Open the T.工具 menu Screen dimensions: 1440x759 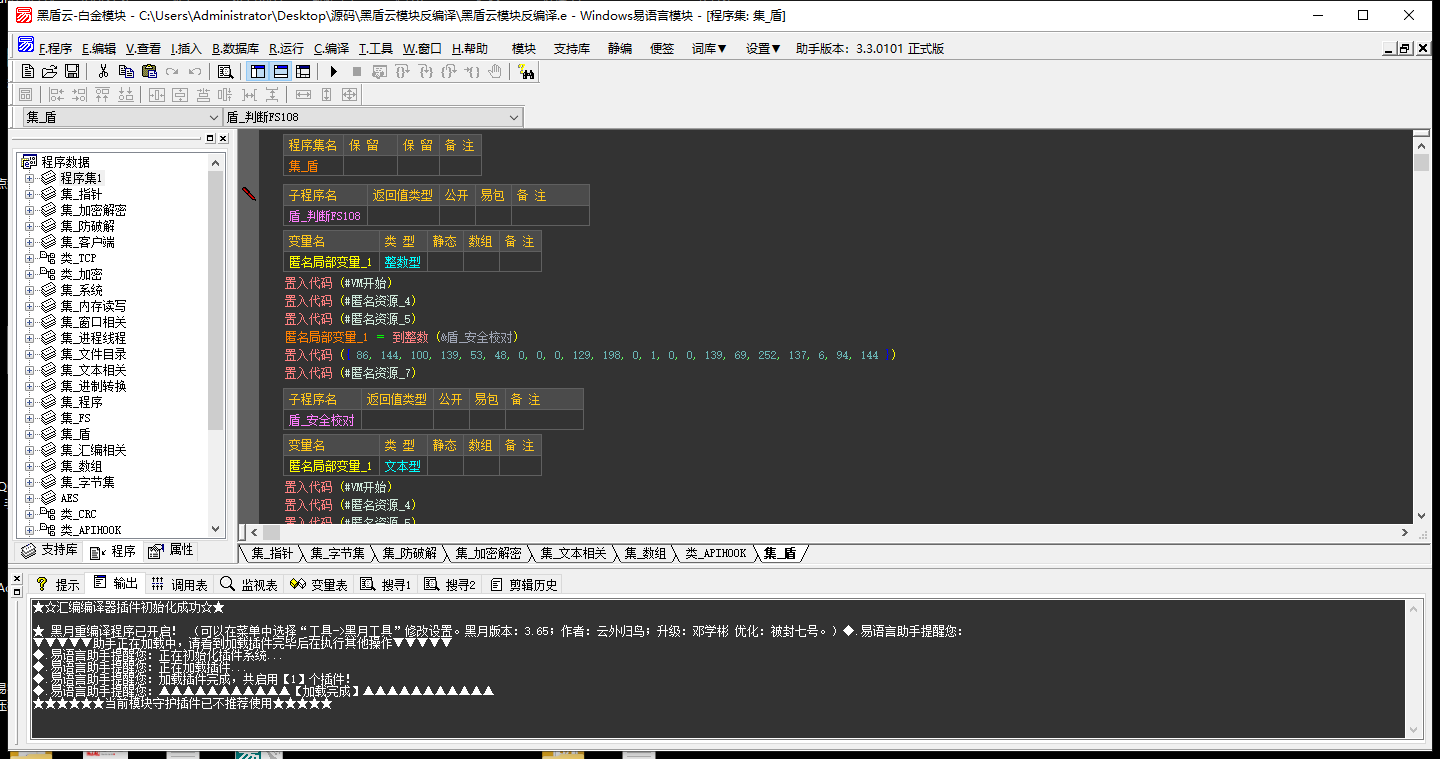tap(376, 48)
